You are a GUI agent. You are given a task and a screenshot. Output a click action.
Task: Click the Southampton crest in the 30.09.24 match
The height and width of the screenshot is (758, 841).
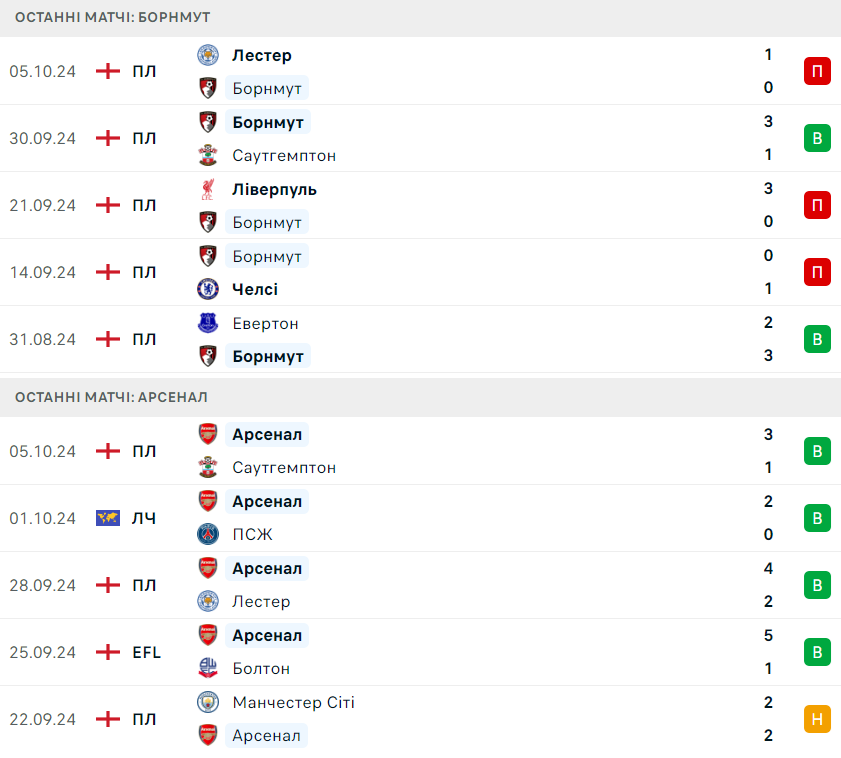point(208,156)
